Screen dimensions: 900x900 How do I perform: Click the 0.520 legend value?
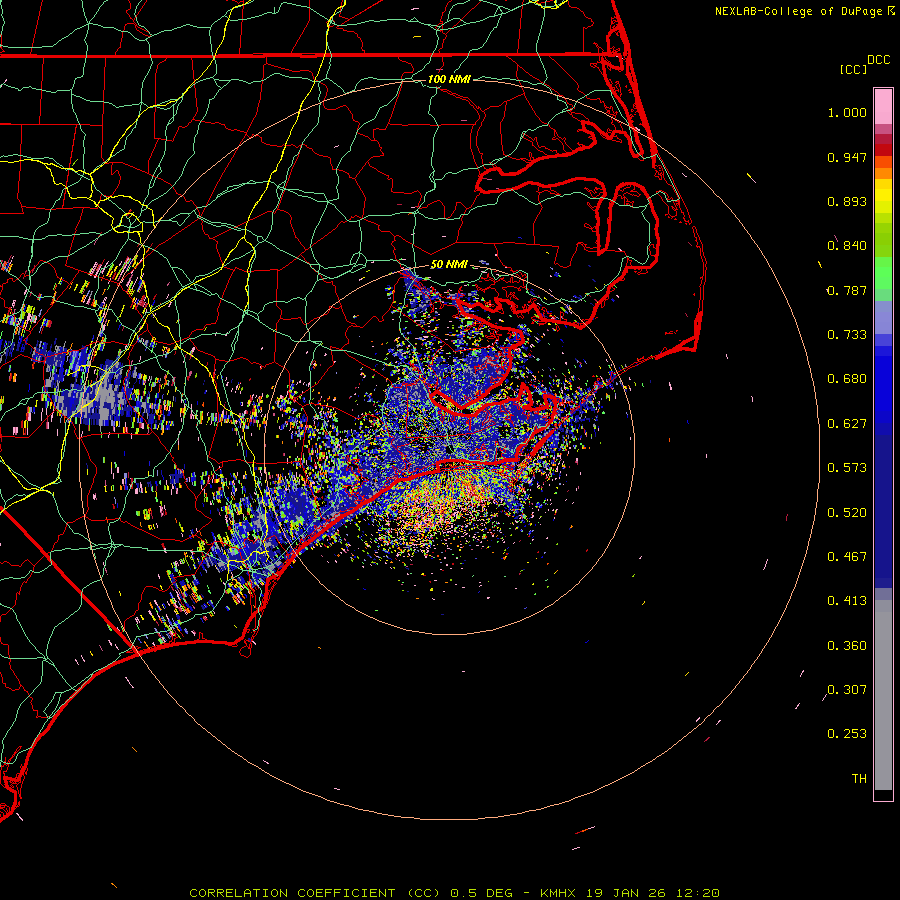click(x=847, y=513)
